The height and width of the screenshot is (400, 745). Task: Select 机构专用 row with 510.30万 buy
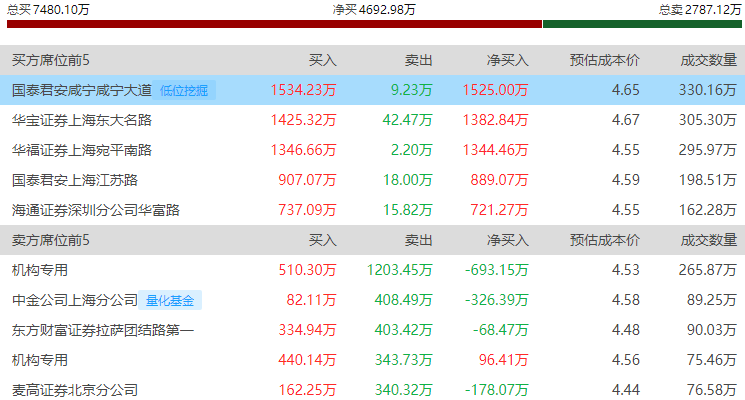pyautogui.click(x=372, y=270)
